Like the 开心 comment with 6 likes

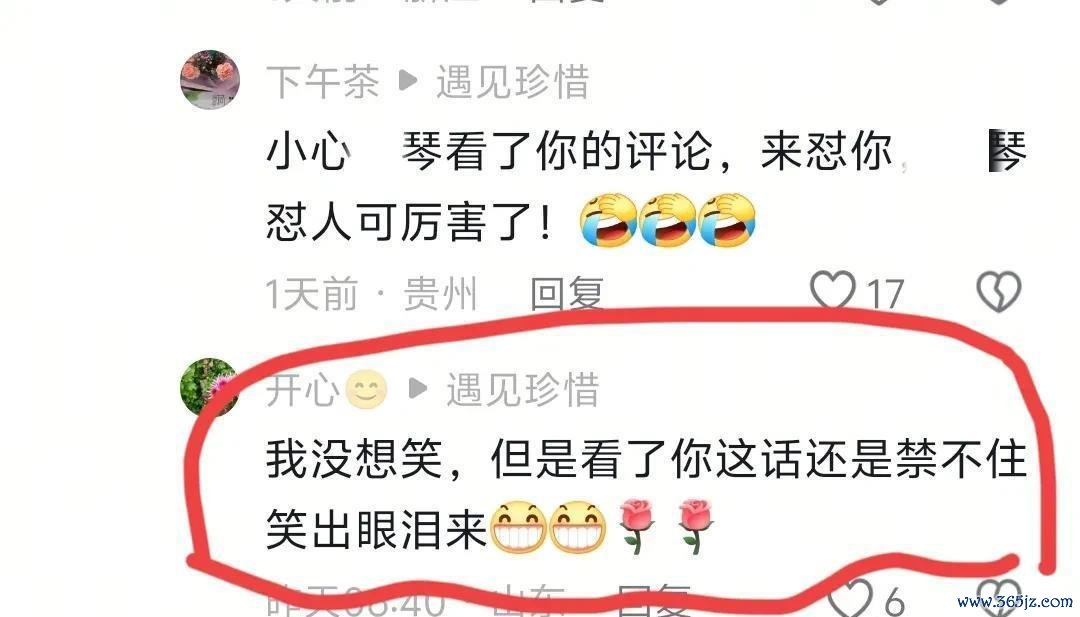click(849, 598)
